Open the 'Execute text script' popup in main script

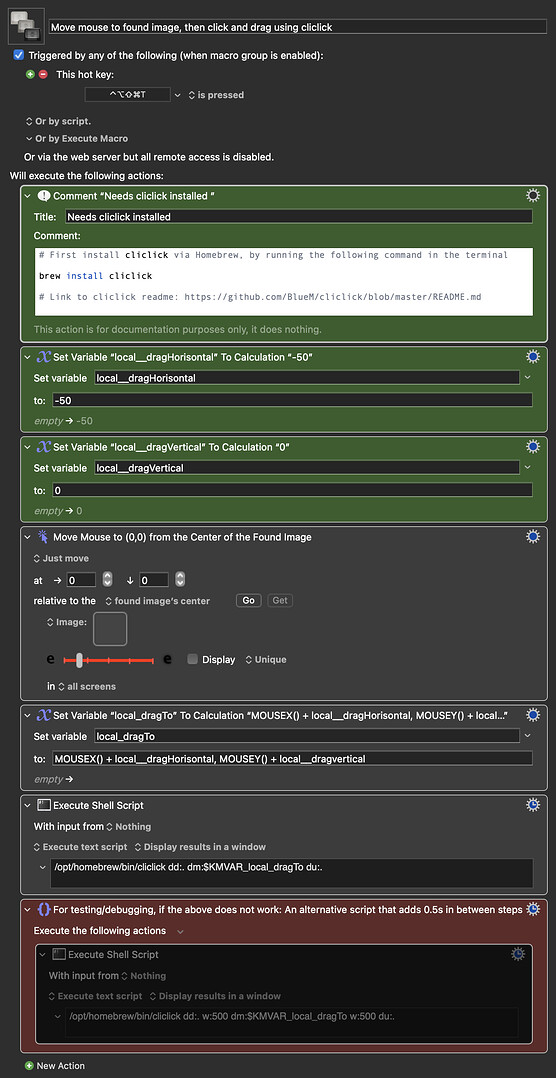tap(80, 847)
